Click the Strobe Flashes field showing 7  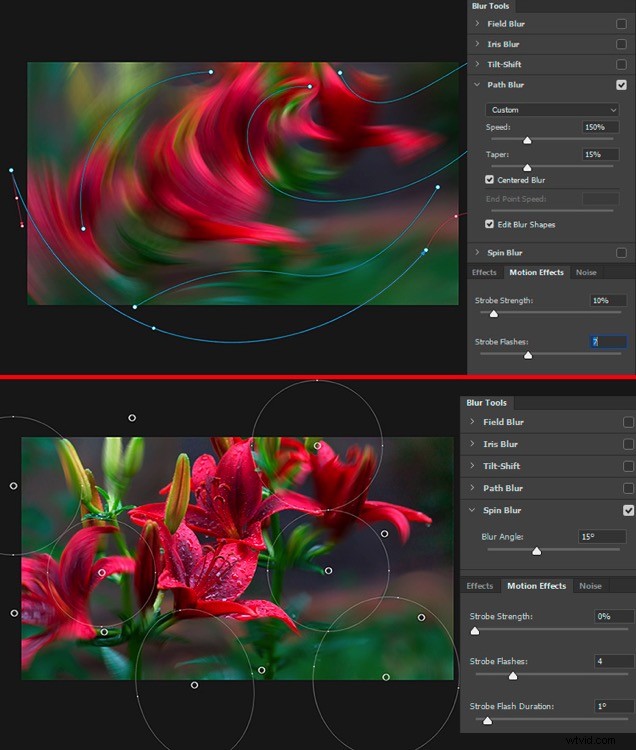click(608, 342)
